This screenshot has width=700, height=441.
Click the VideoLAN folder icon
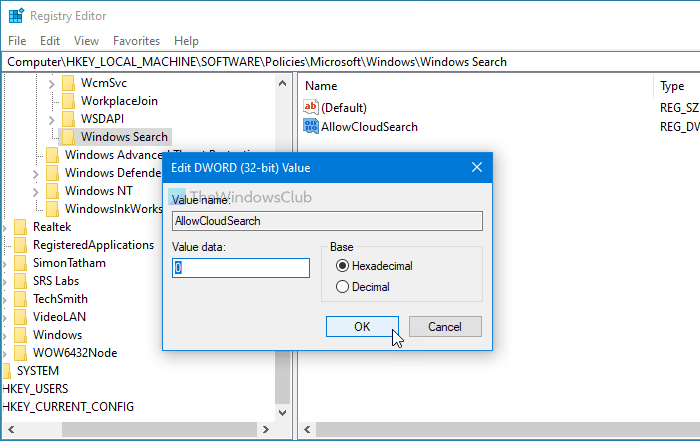(19, 317)
